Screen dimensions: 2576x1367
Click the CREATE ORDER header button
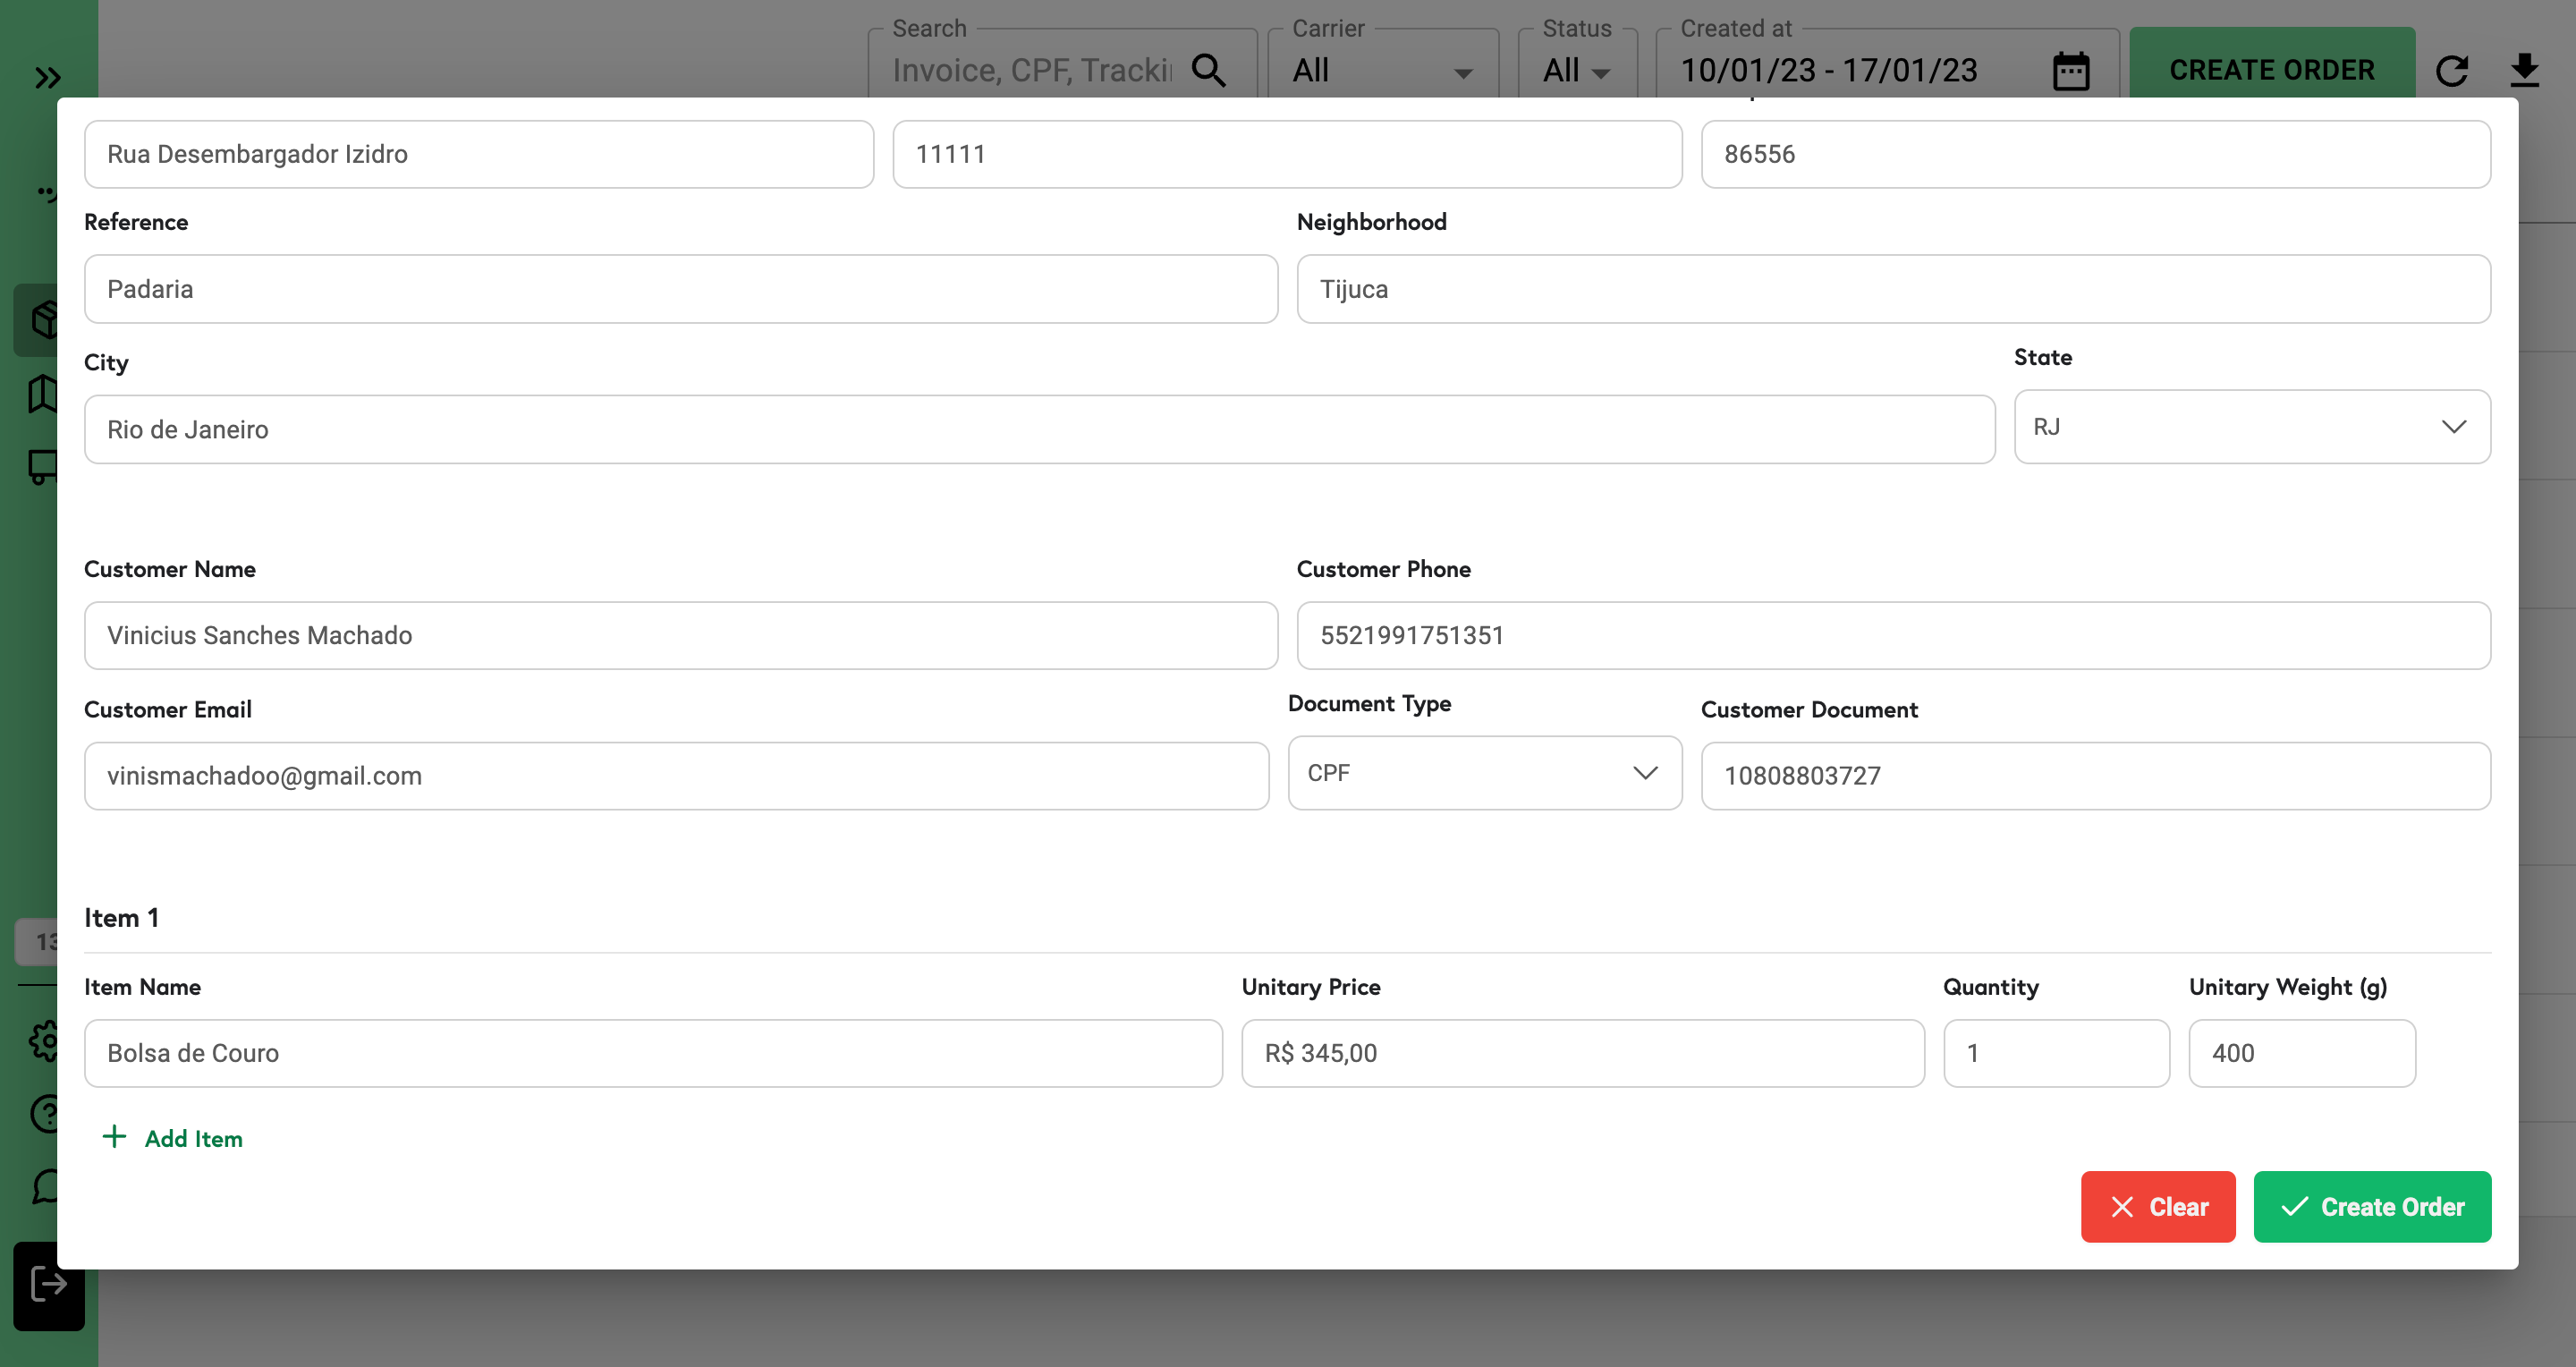click(2271, 70)
